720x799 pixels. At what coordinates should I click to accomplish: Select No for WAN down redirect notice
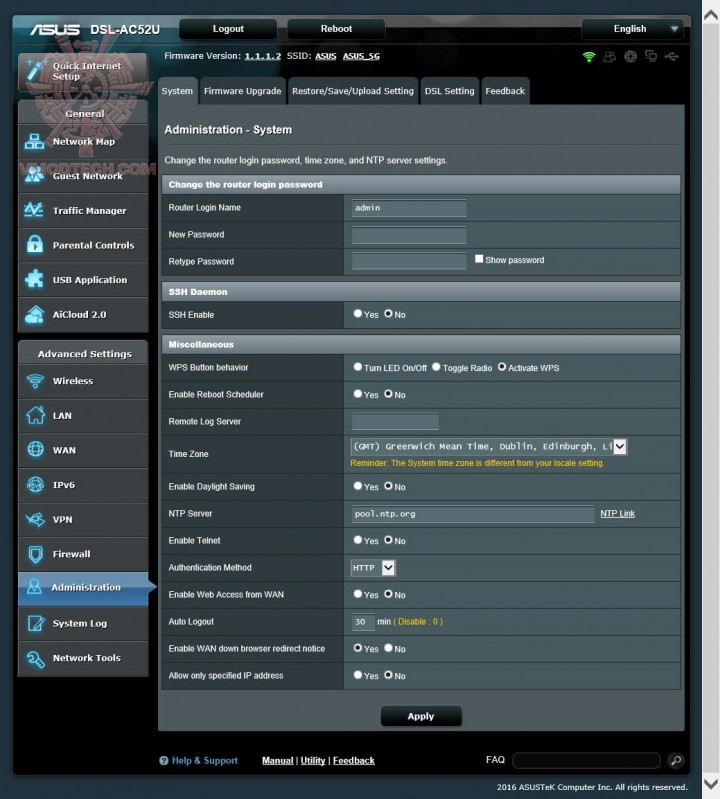(388, 648)
